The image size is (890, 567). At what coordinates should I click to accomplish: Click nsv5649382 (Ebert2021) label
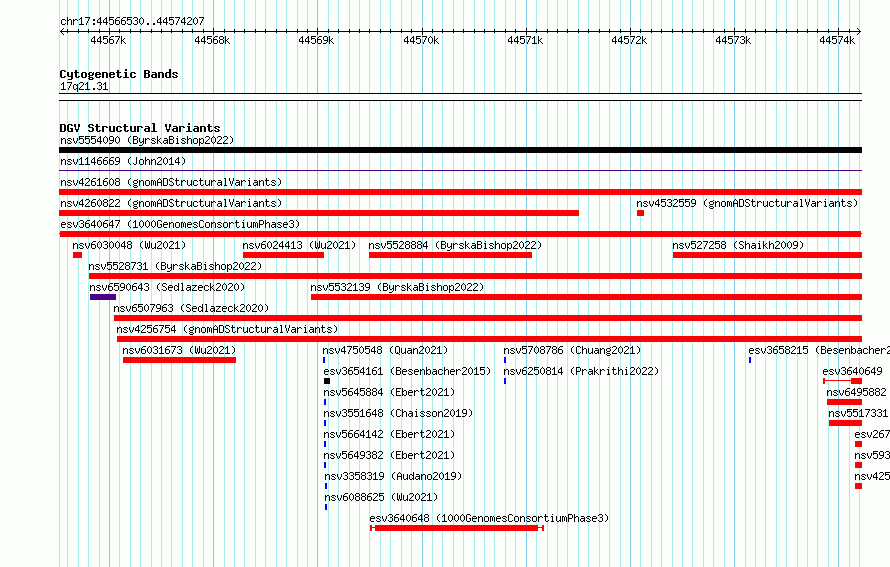click(x=389, y=455)
